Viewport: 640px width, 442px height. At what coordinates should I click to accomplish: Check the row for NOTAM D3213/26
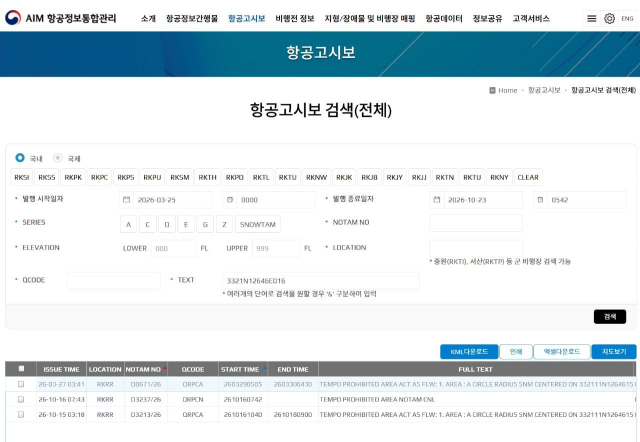21,414
